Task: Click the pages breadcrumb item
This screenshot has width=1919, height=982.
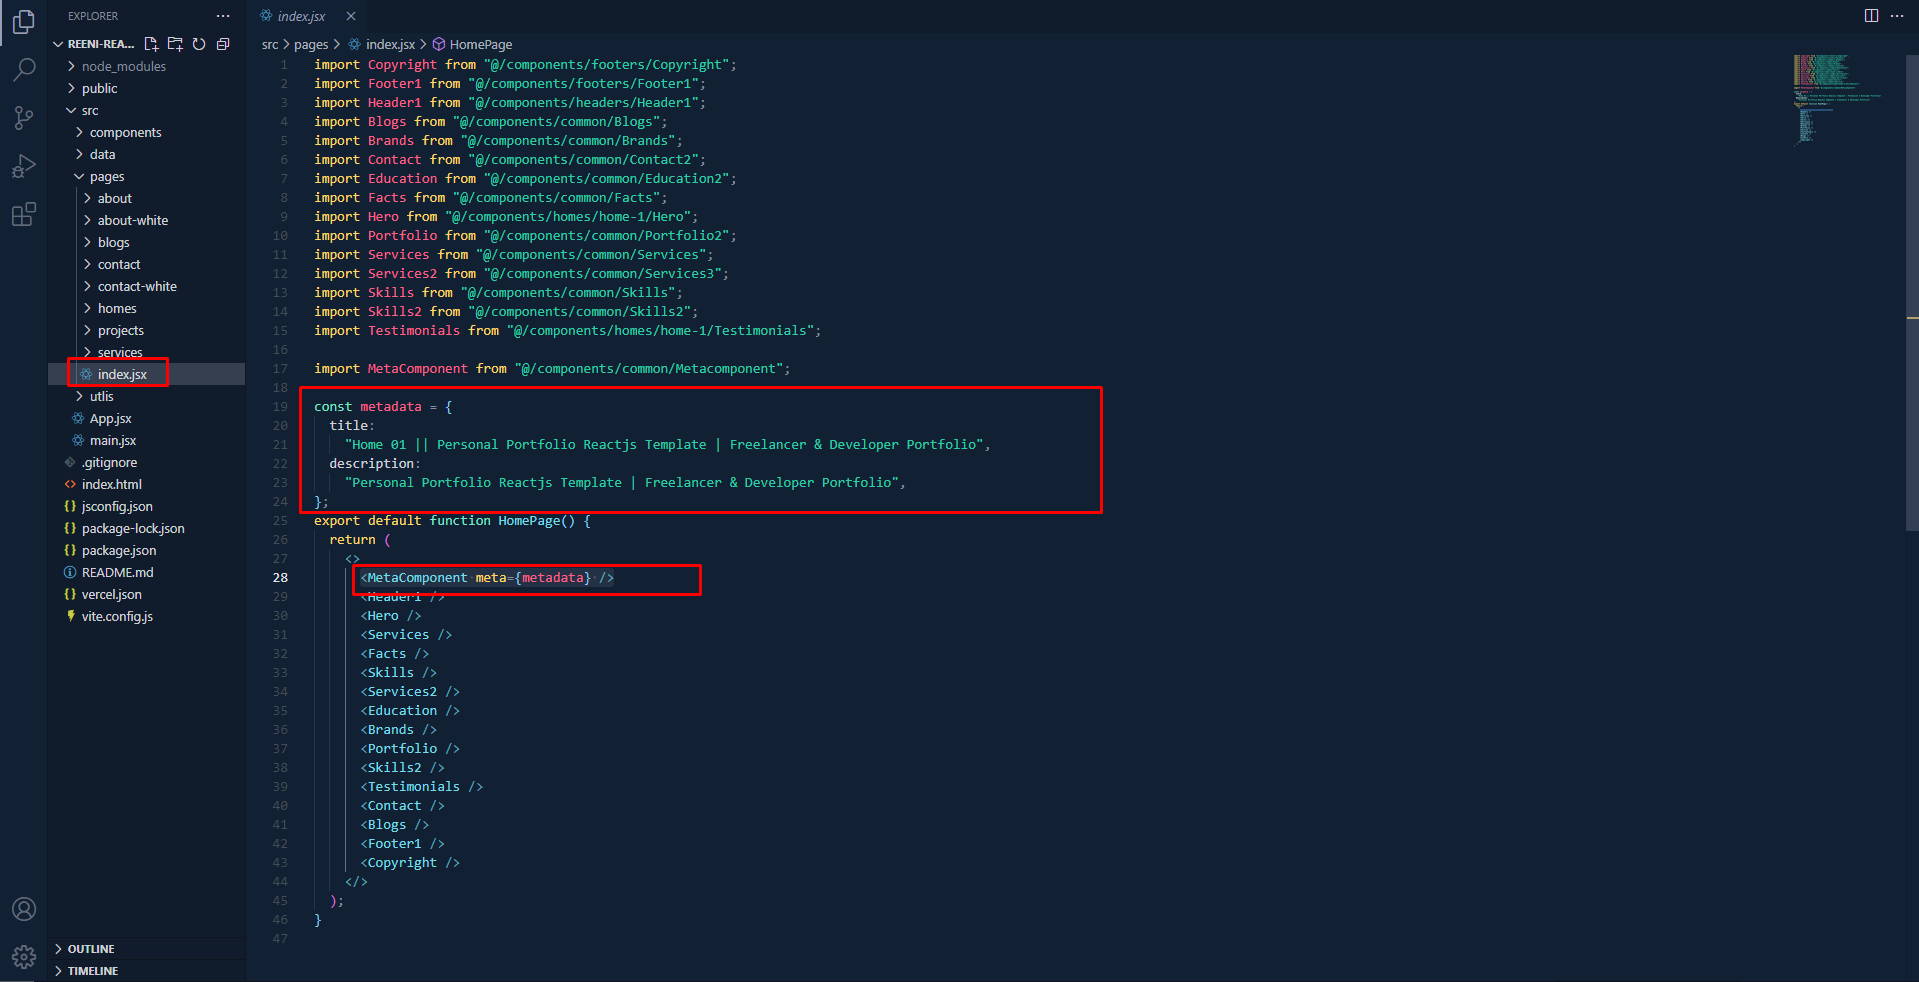Action: pyautogui.click(x=311, y=44)
